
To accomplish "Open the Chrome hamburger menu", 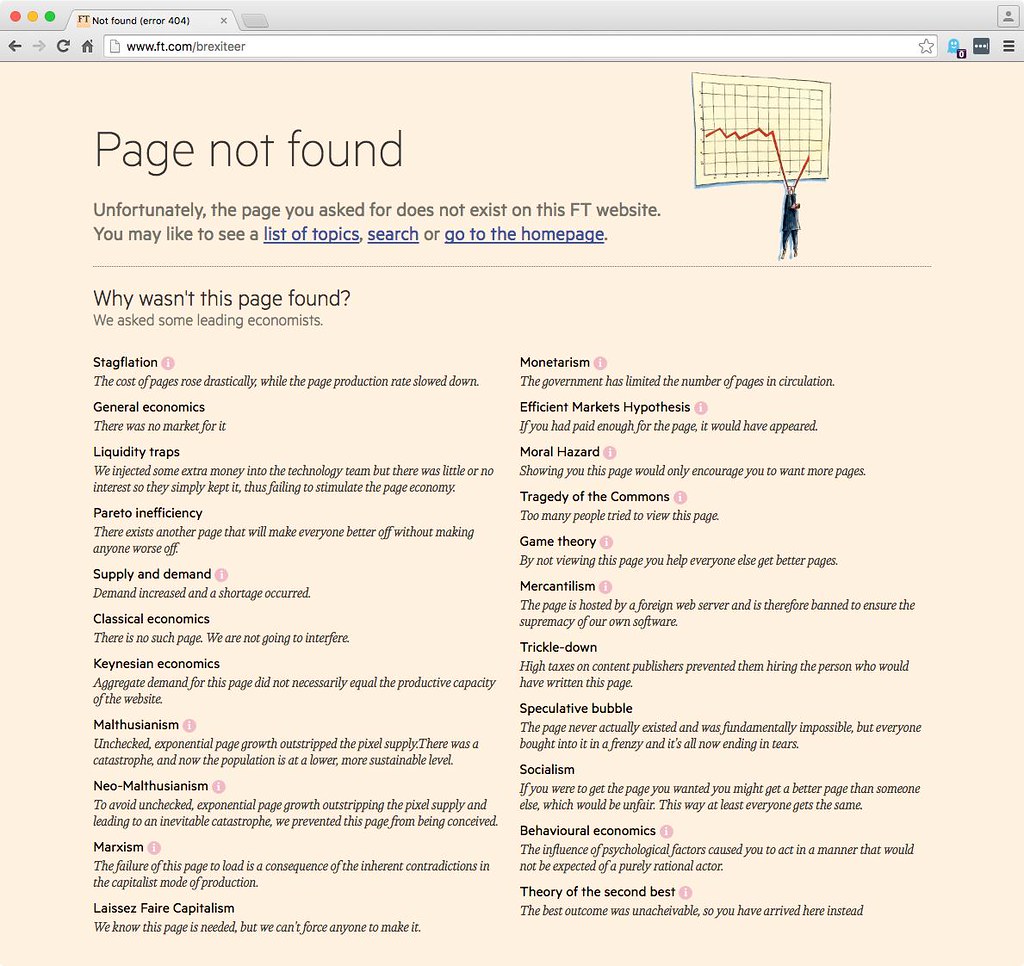I will pos(1008,46).
